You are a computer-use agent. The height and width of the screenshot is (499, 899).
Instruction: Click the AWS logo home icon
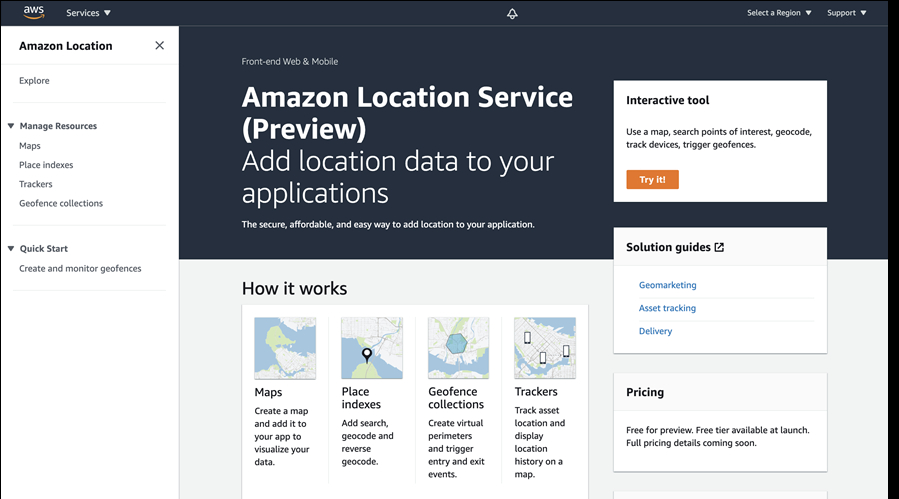[34, 13]
